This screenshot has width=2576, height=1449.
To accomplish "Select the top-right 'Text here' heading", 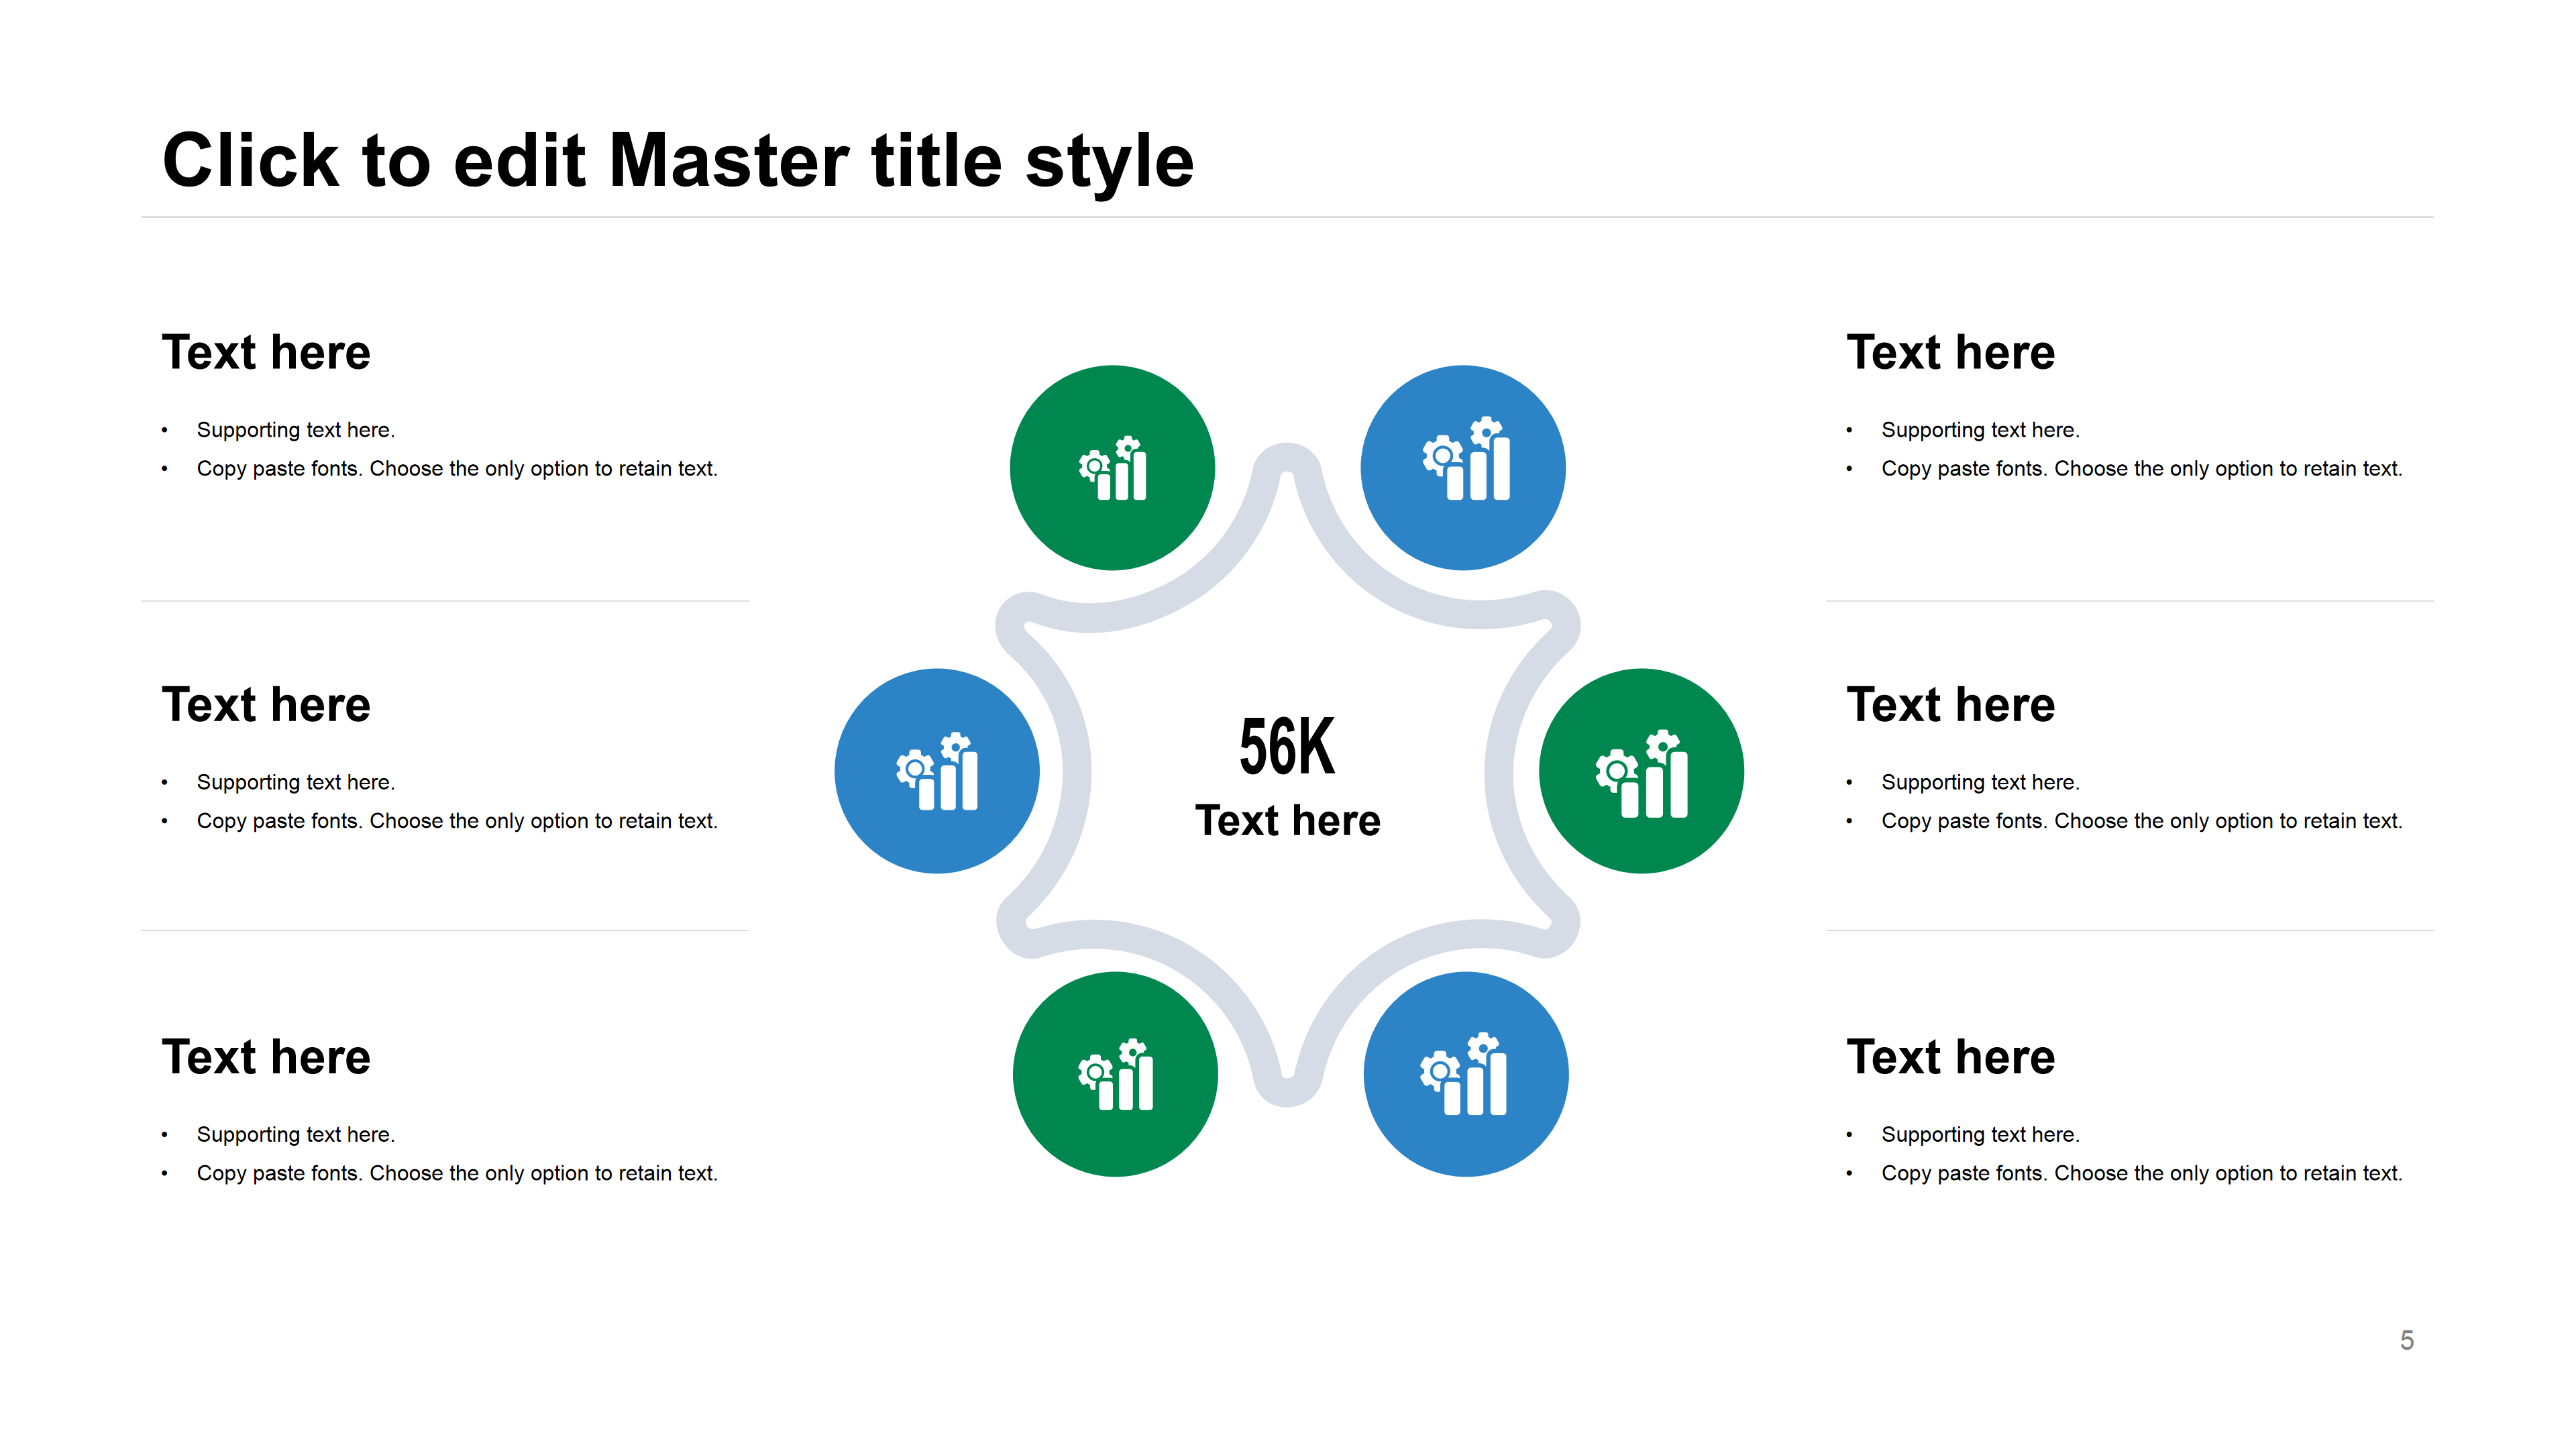I will 1951,353.
